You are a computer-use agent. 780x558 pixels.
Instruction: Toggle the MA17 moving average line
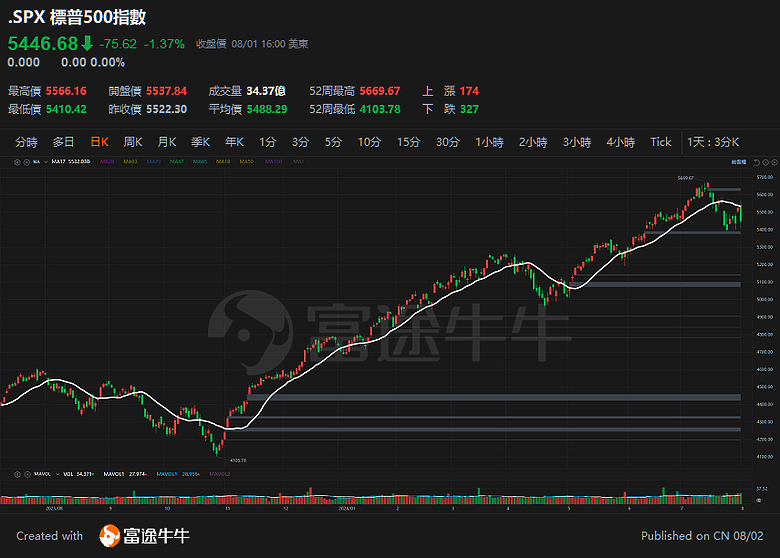(x=71, y=162)
